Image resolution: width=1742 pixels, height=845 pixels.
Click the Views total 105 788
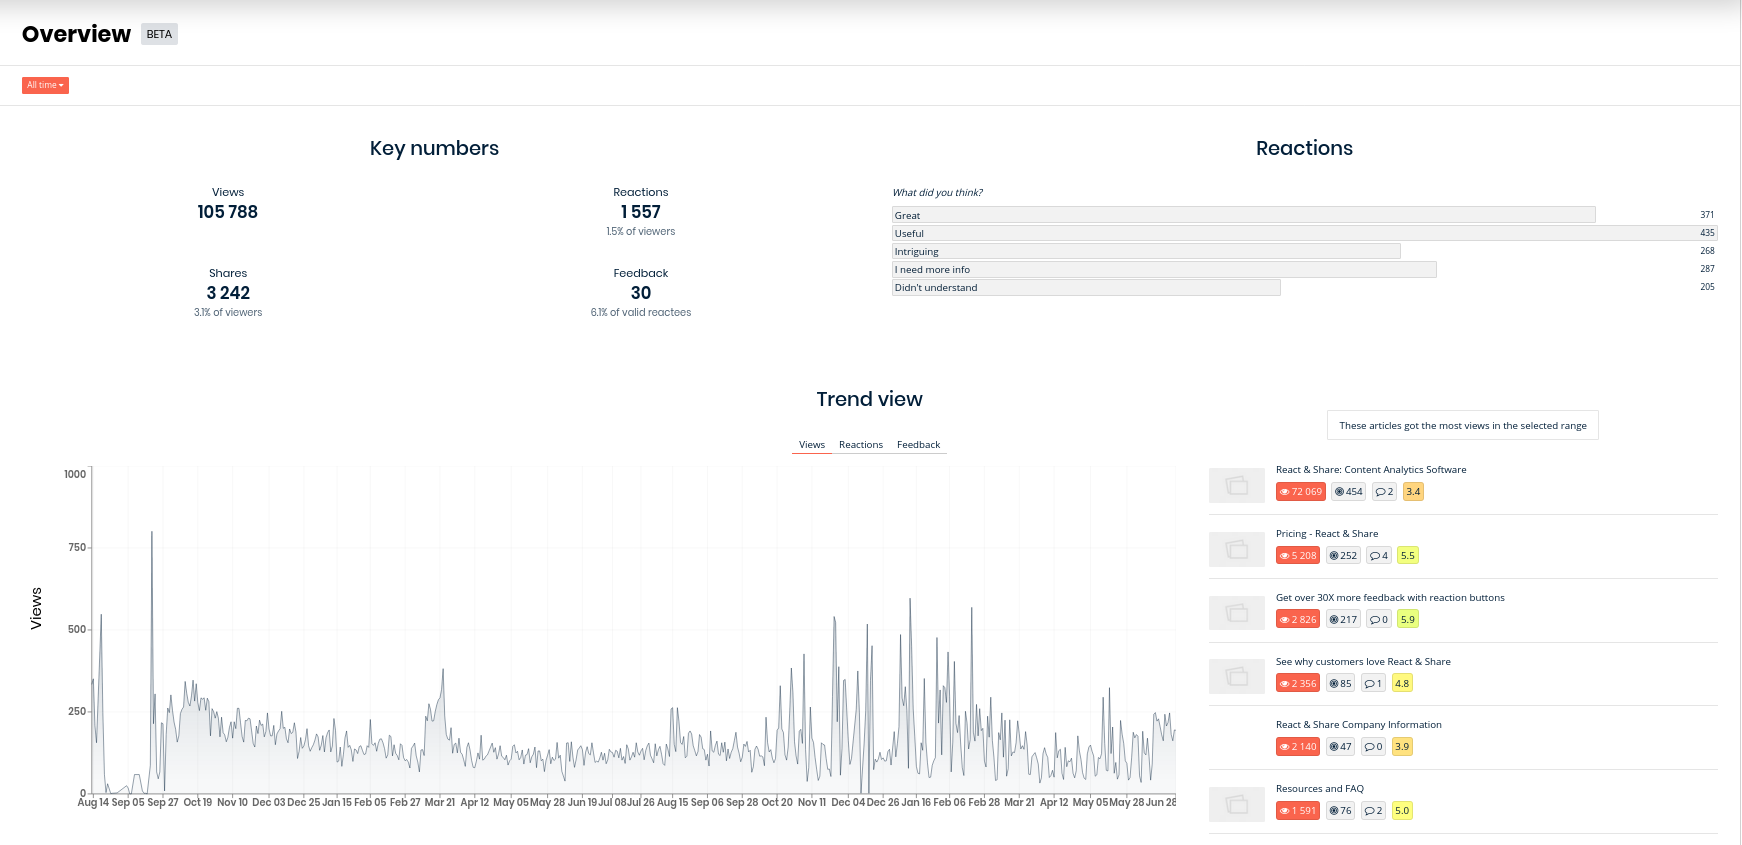click(228, 212)
